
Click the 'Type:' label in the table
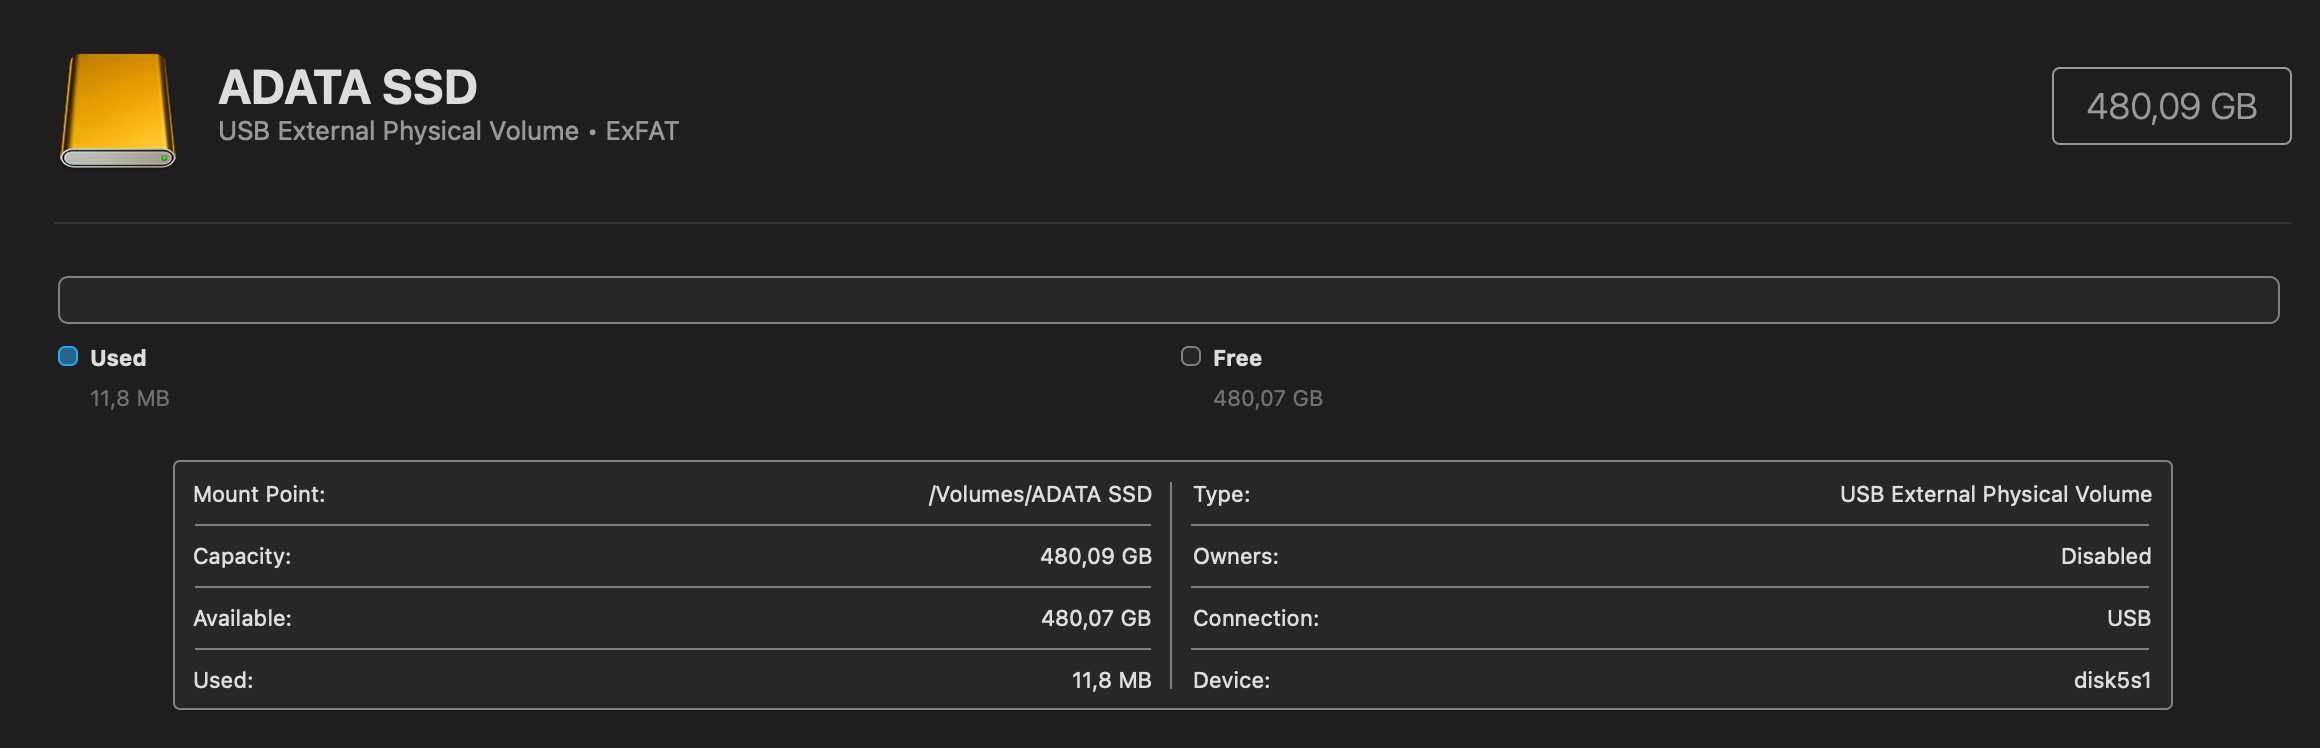coord(1221,494)
